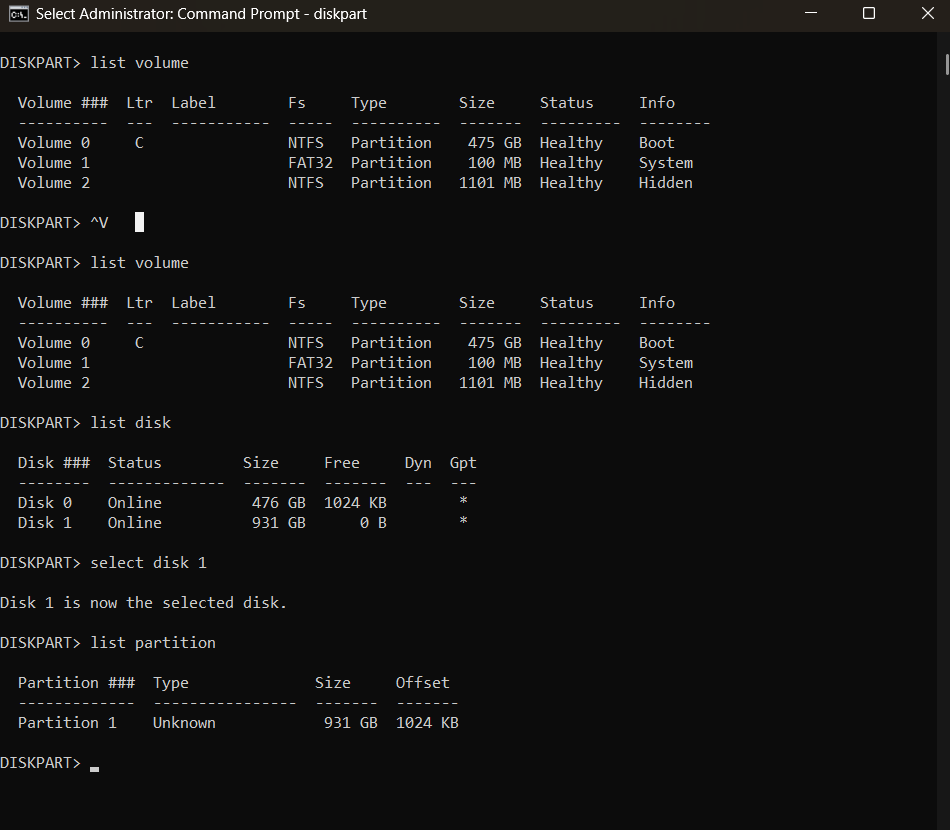The width and height of the screenshot is (950, 830).
Task: Click the vertical scrollbar thumb
Action: [947, 64]
